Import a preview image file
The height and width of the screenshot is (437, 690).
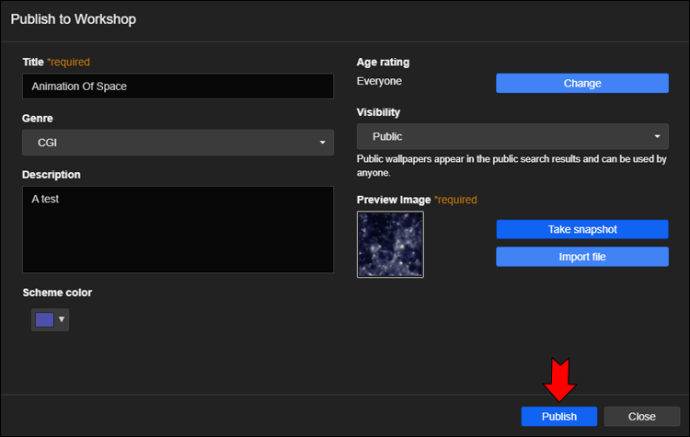pos(582,257)
